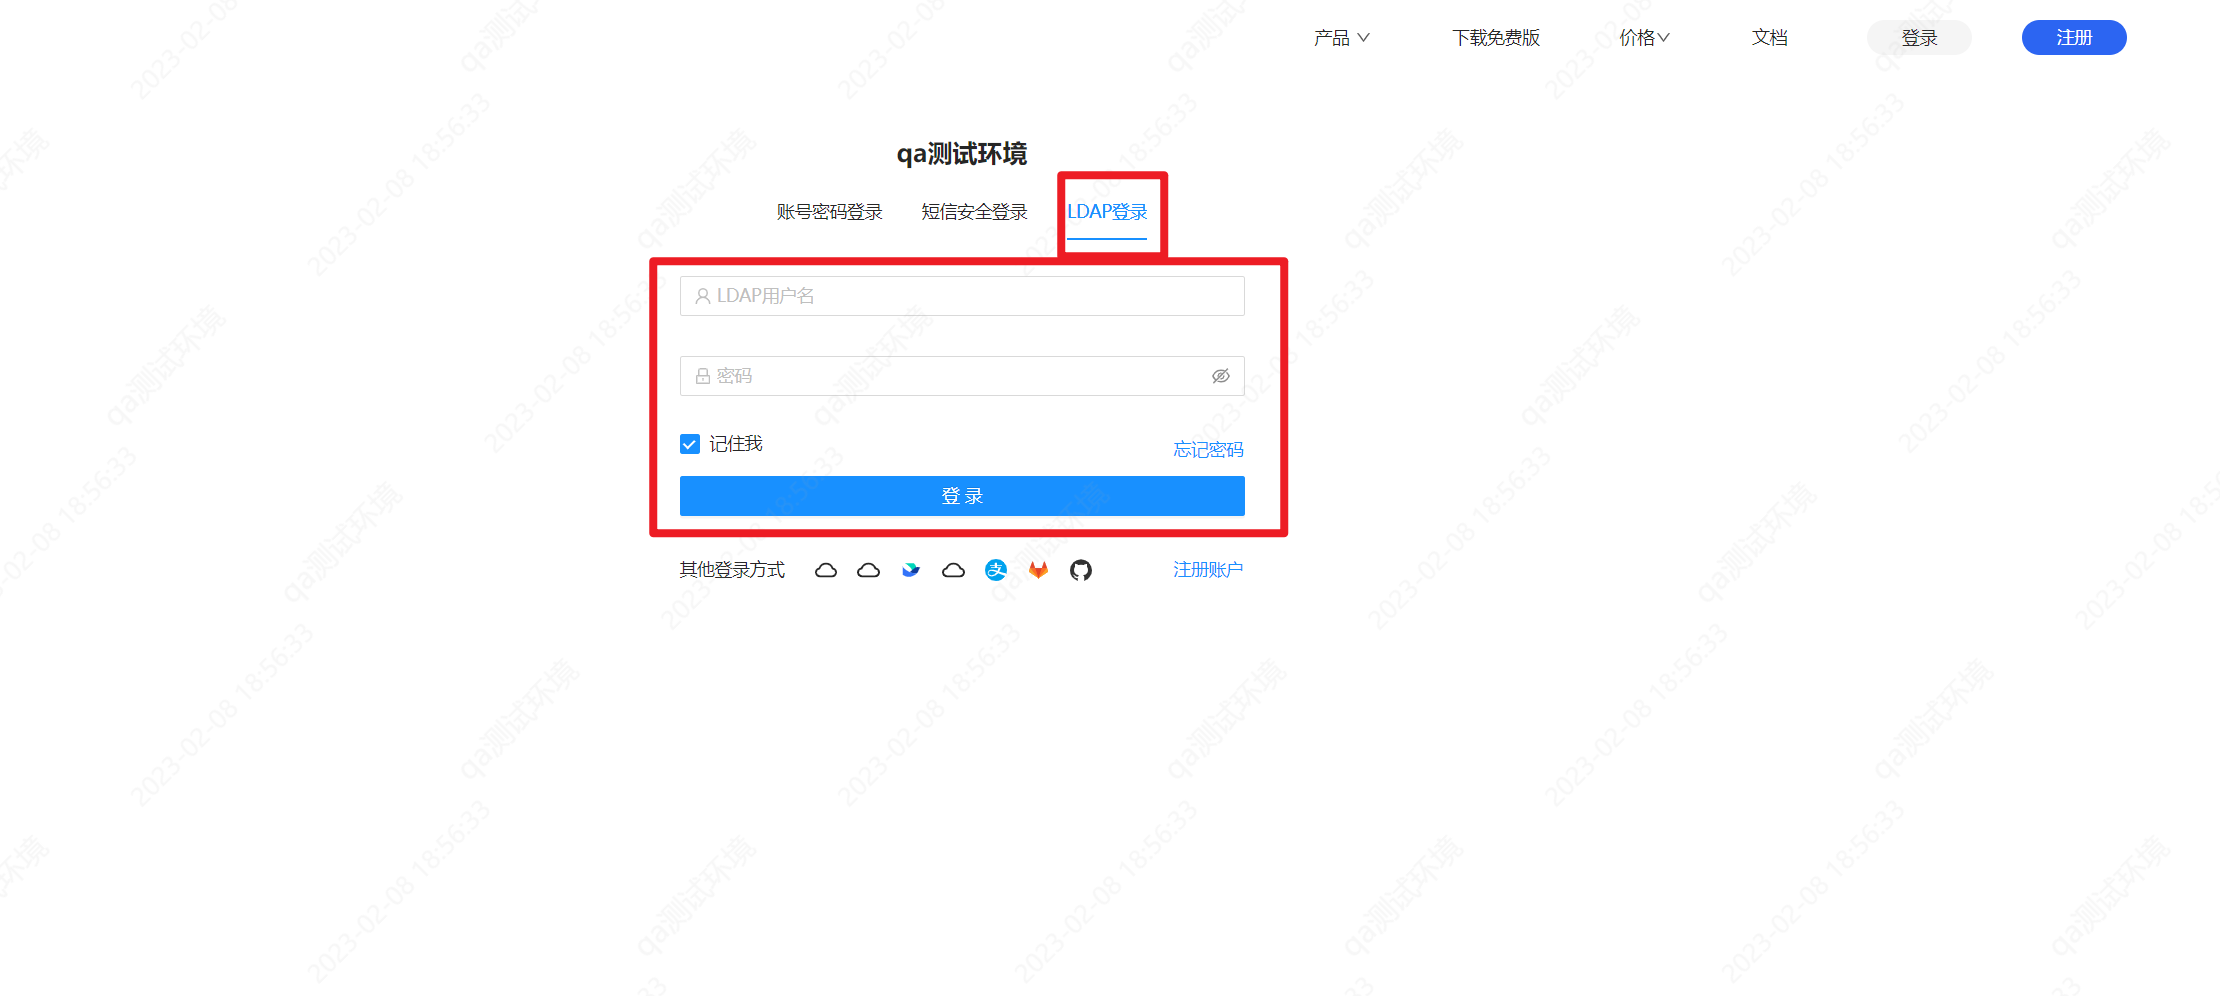Switch to the 短信安全登录 tab
2220x996 pixels.
coord(972,211)
